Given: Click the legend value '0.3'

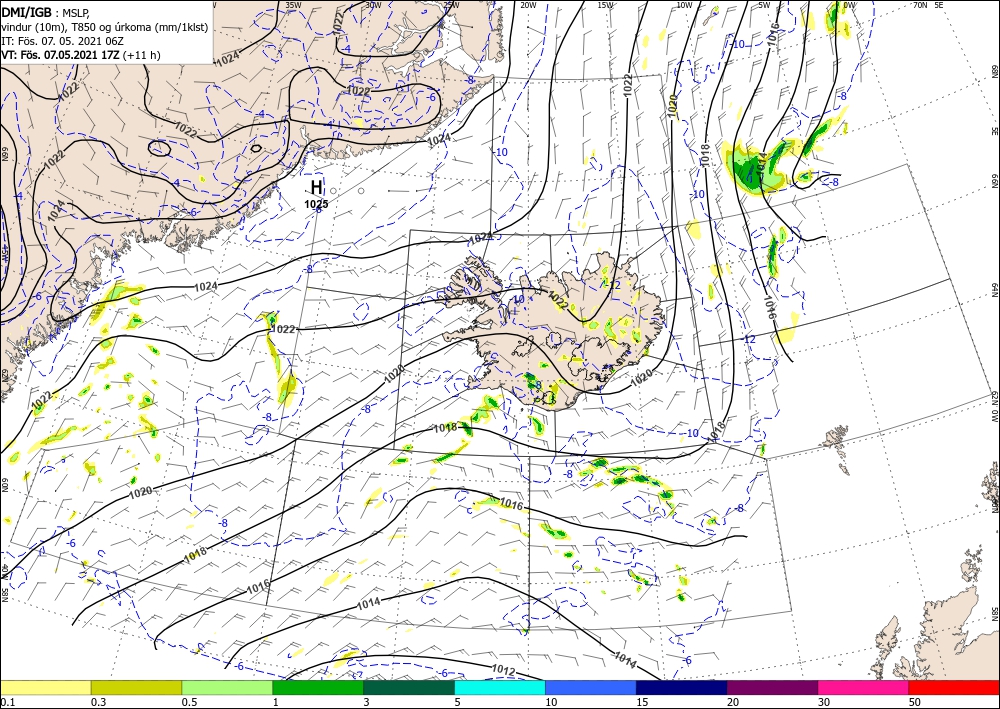Looking at the screenshot, I should tap(98, 702).
